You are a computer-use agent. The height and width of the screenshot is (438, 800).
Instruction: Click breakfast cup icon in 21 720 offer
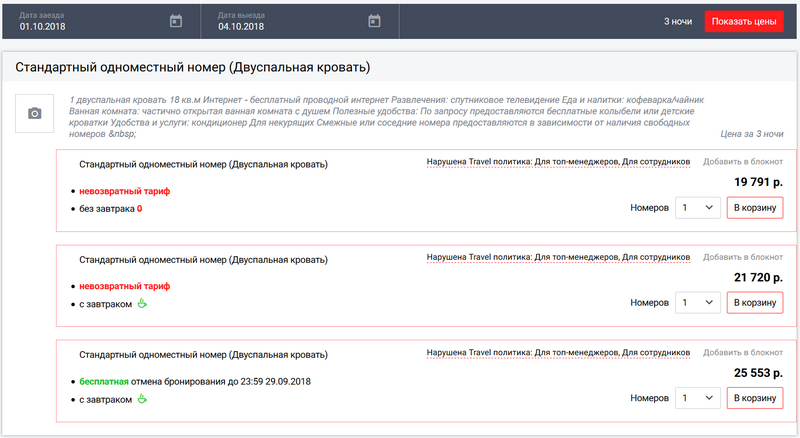tap(142, 303)
